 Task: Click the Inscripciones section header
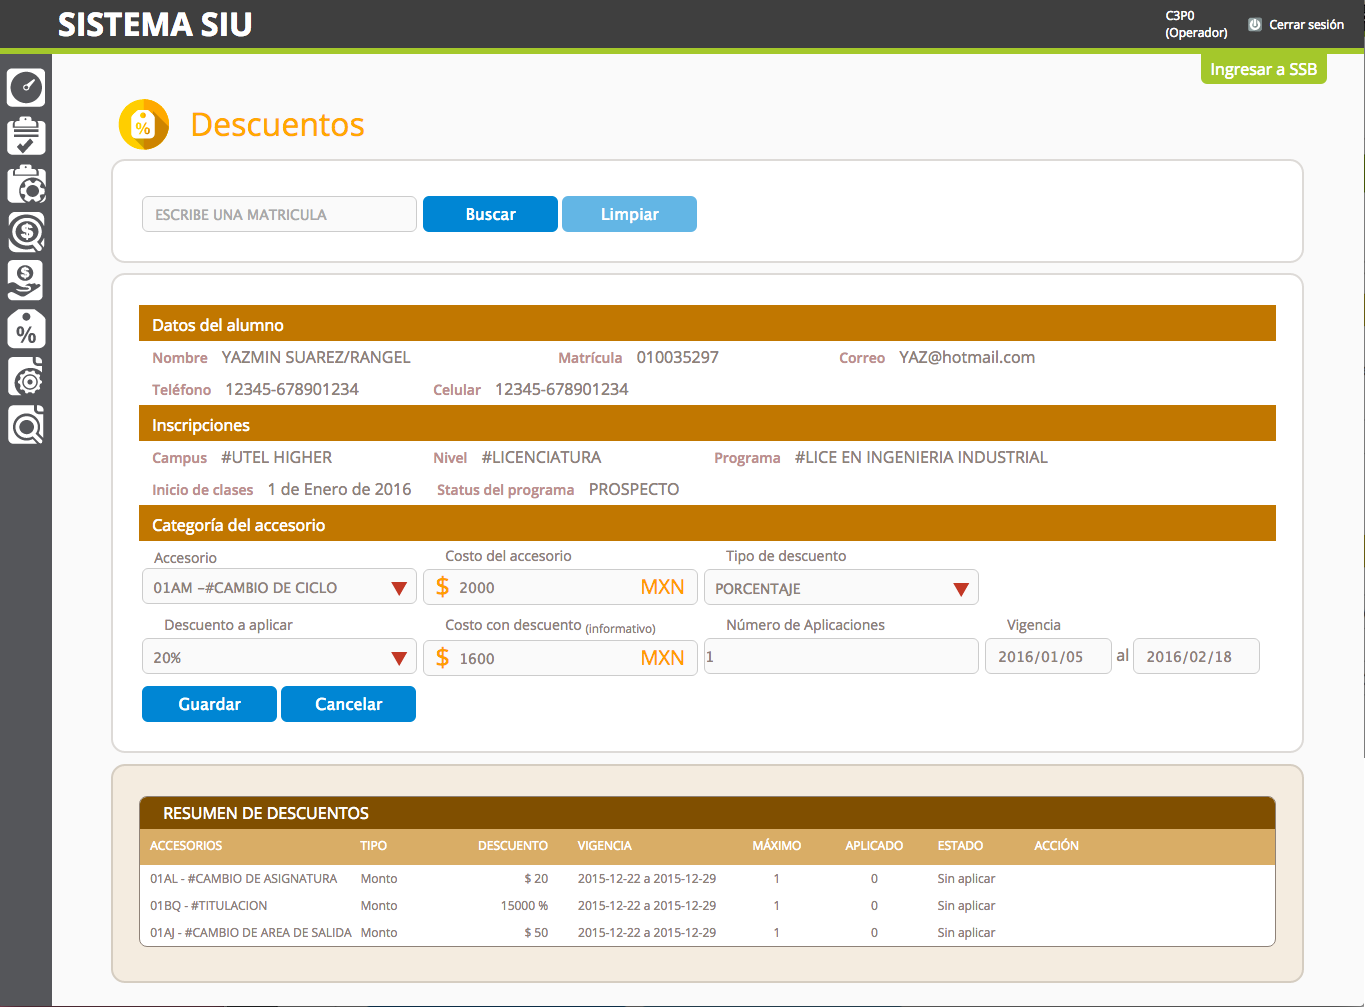pyautogui.click(x=707, y=424)
